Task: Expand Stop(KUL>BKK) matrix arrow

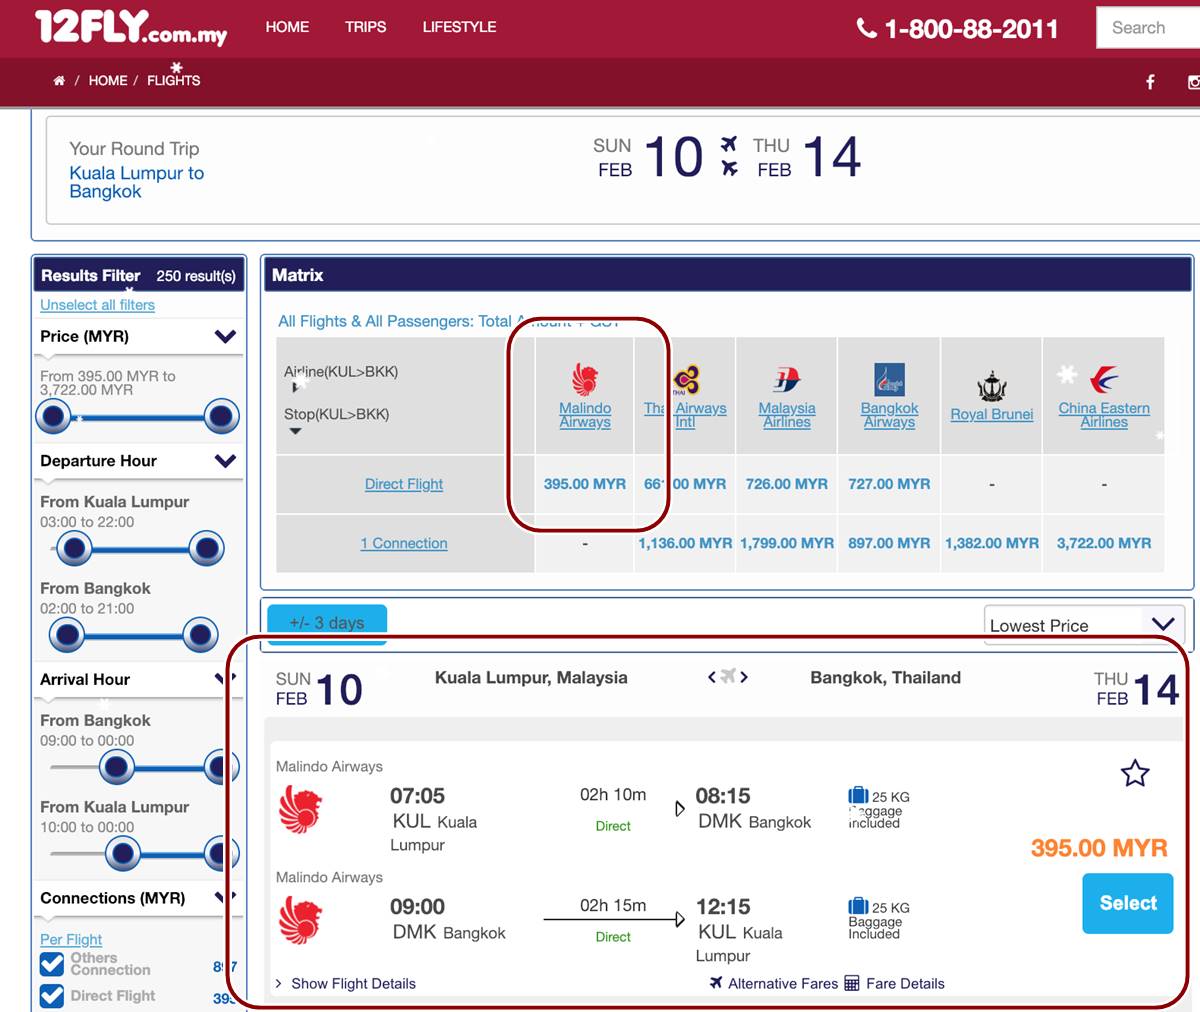Action: [295, 432]
